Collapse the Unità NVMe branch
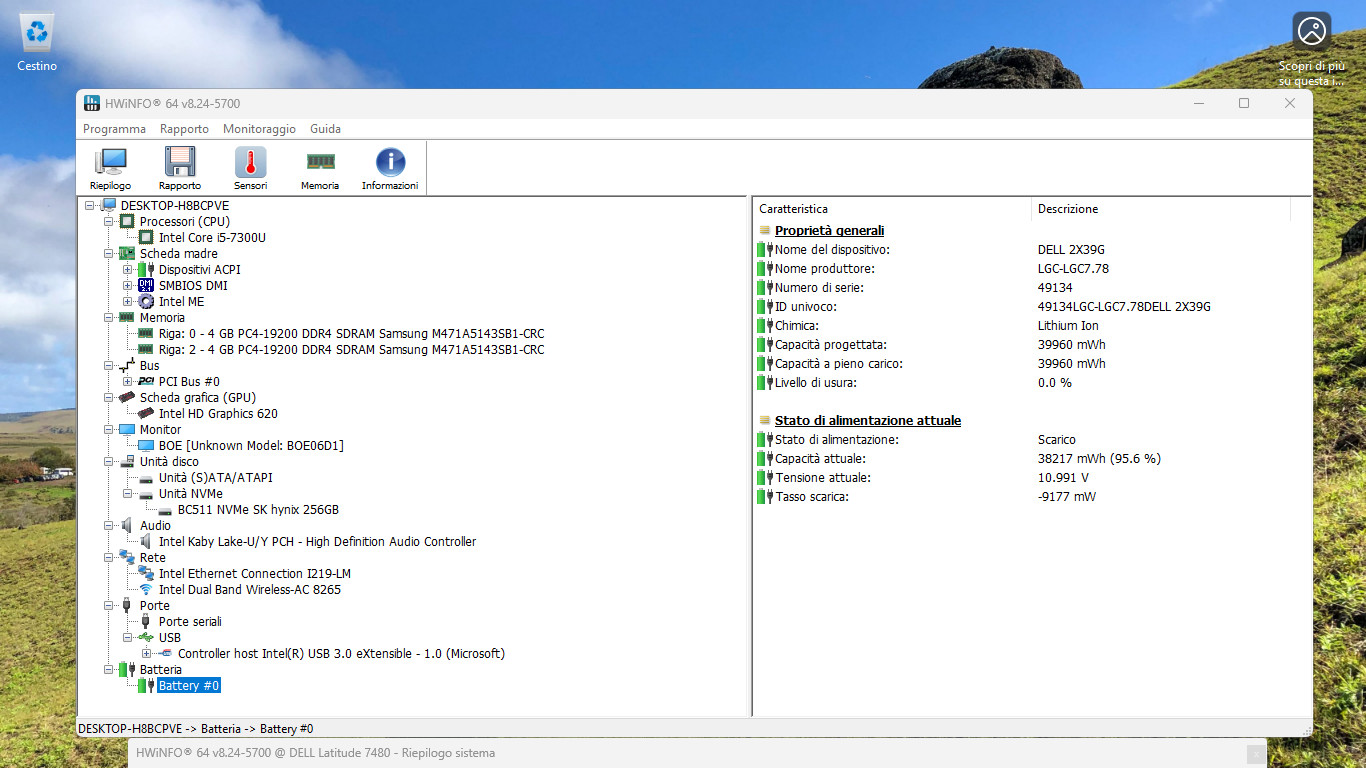The width and height of the screenshot is (1366, 768). [x=128, y=494]
